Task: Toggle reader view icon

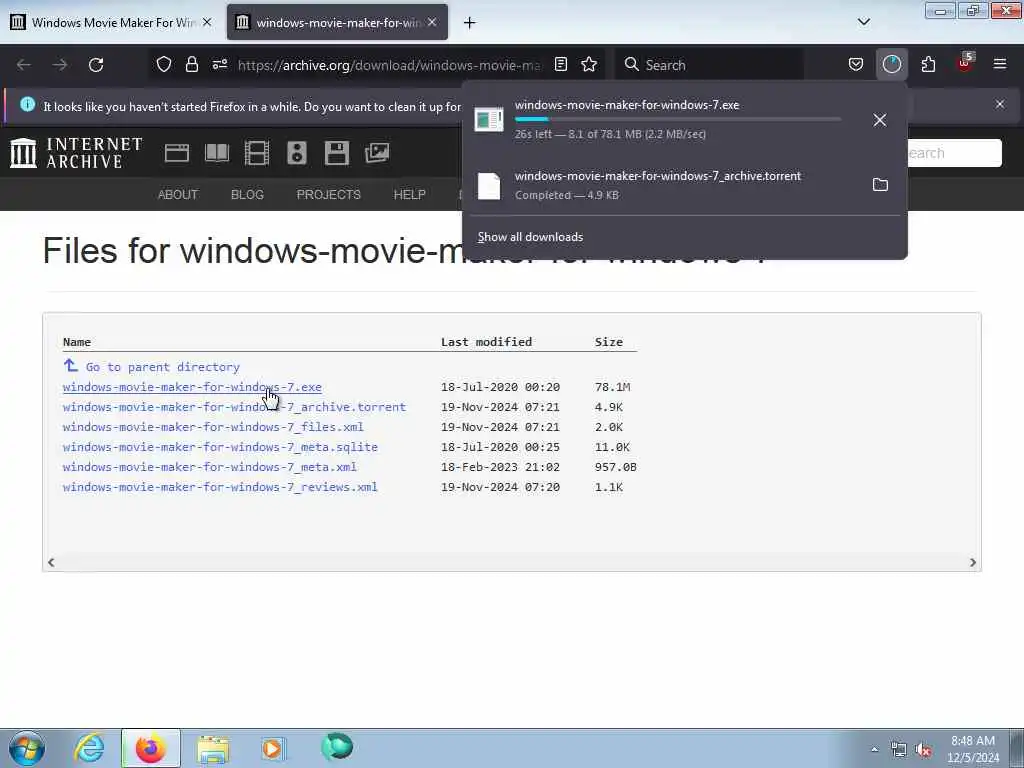Action: 560,64
